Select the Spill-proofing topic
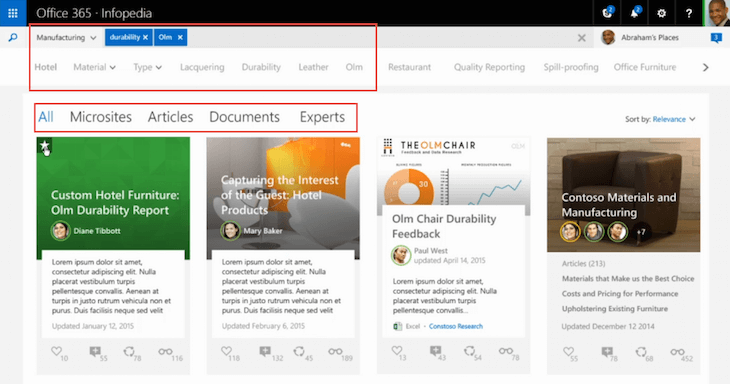Viewport: 730px width, 384px height. 571,67
